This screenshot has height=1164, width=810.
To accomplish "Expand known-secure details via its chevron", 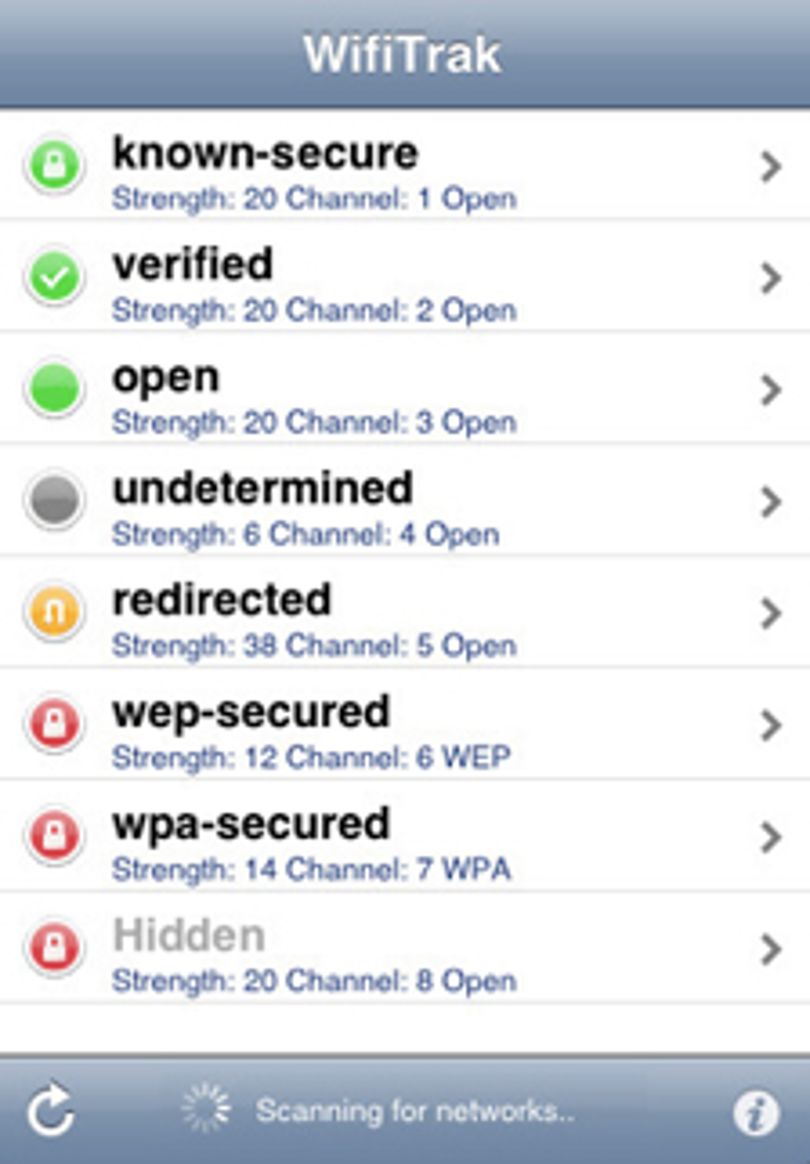I will coord(771,167).
